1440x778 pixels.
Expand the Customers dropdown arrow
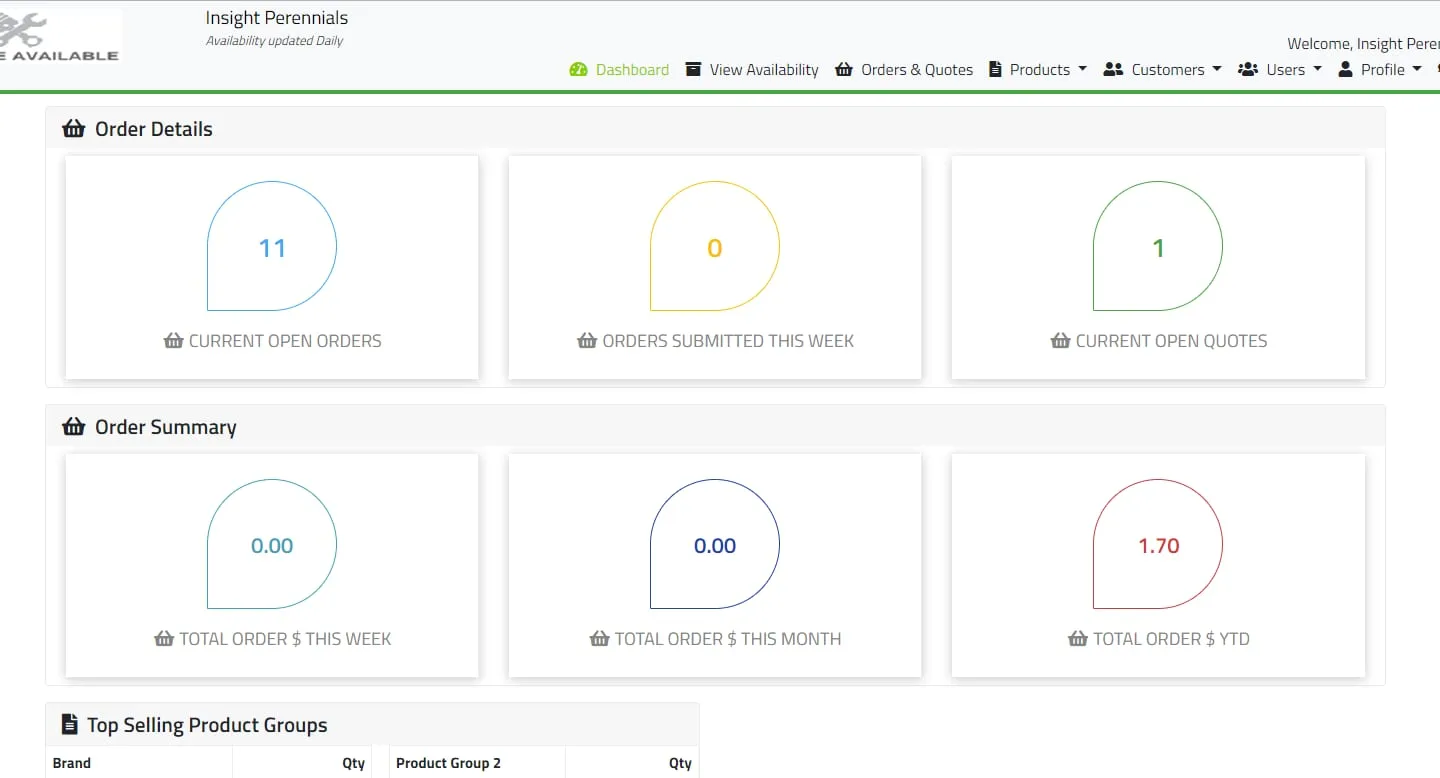(1216, 69)
